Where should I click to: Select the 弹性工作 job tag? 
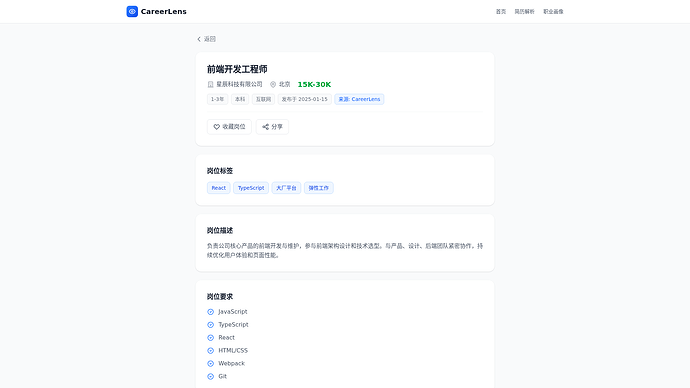point(319,188)
